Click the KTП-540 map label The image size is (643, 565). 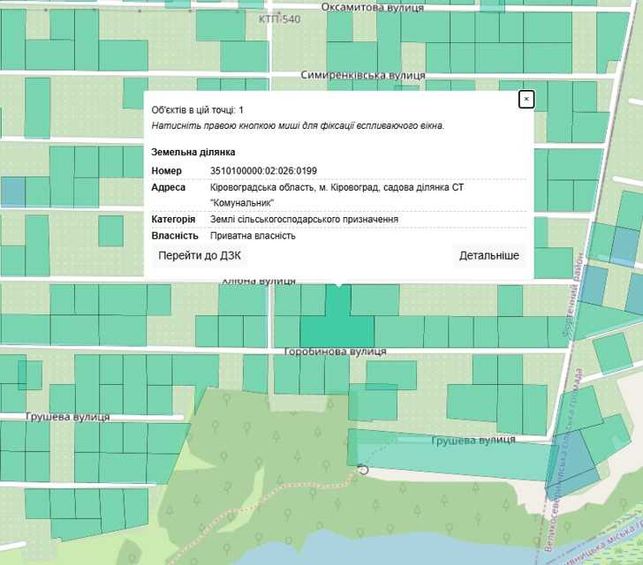pos(279,19)
